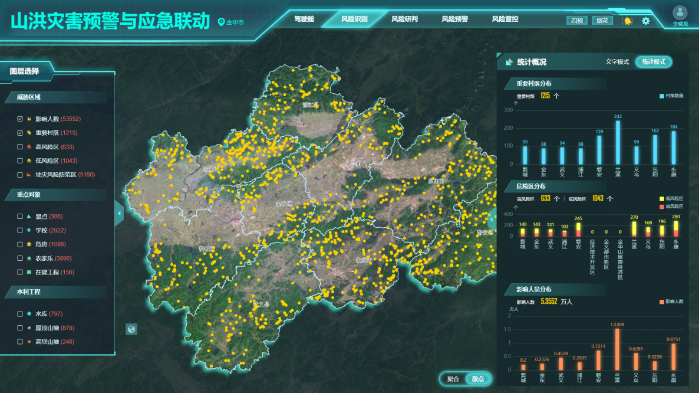699x393 pixels.
Task: Switch map points to 聚合 mode
Action: click(x=453, y=379)
